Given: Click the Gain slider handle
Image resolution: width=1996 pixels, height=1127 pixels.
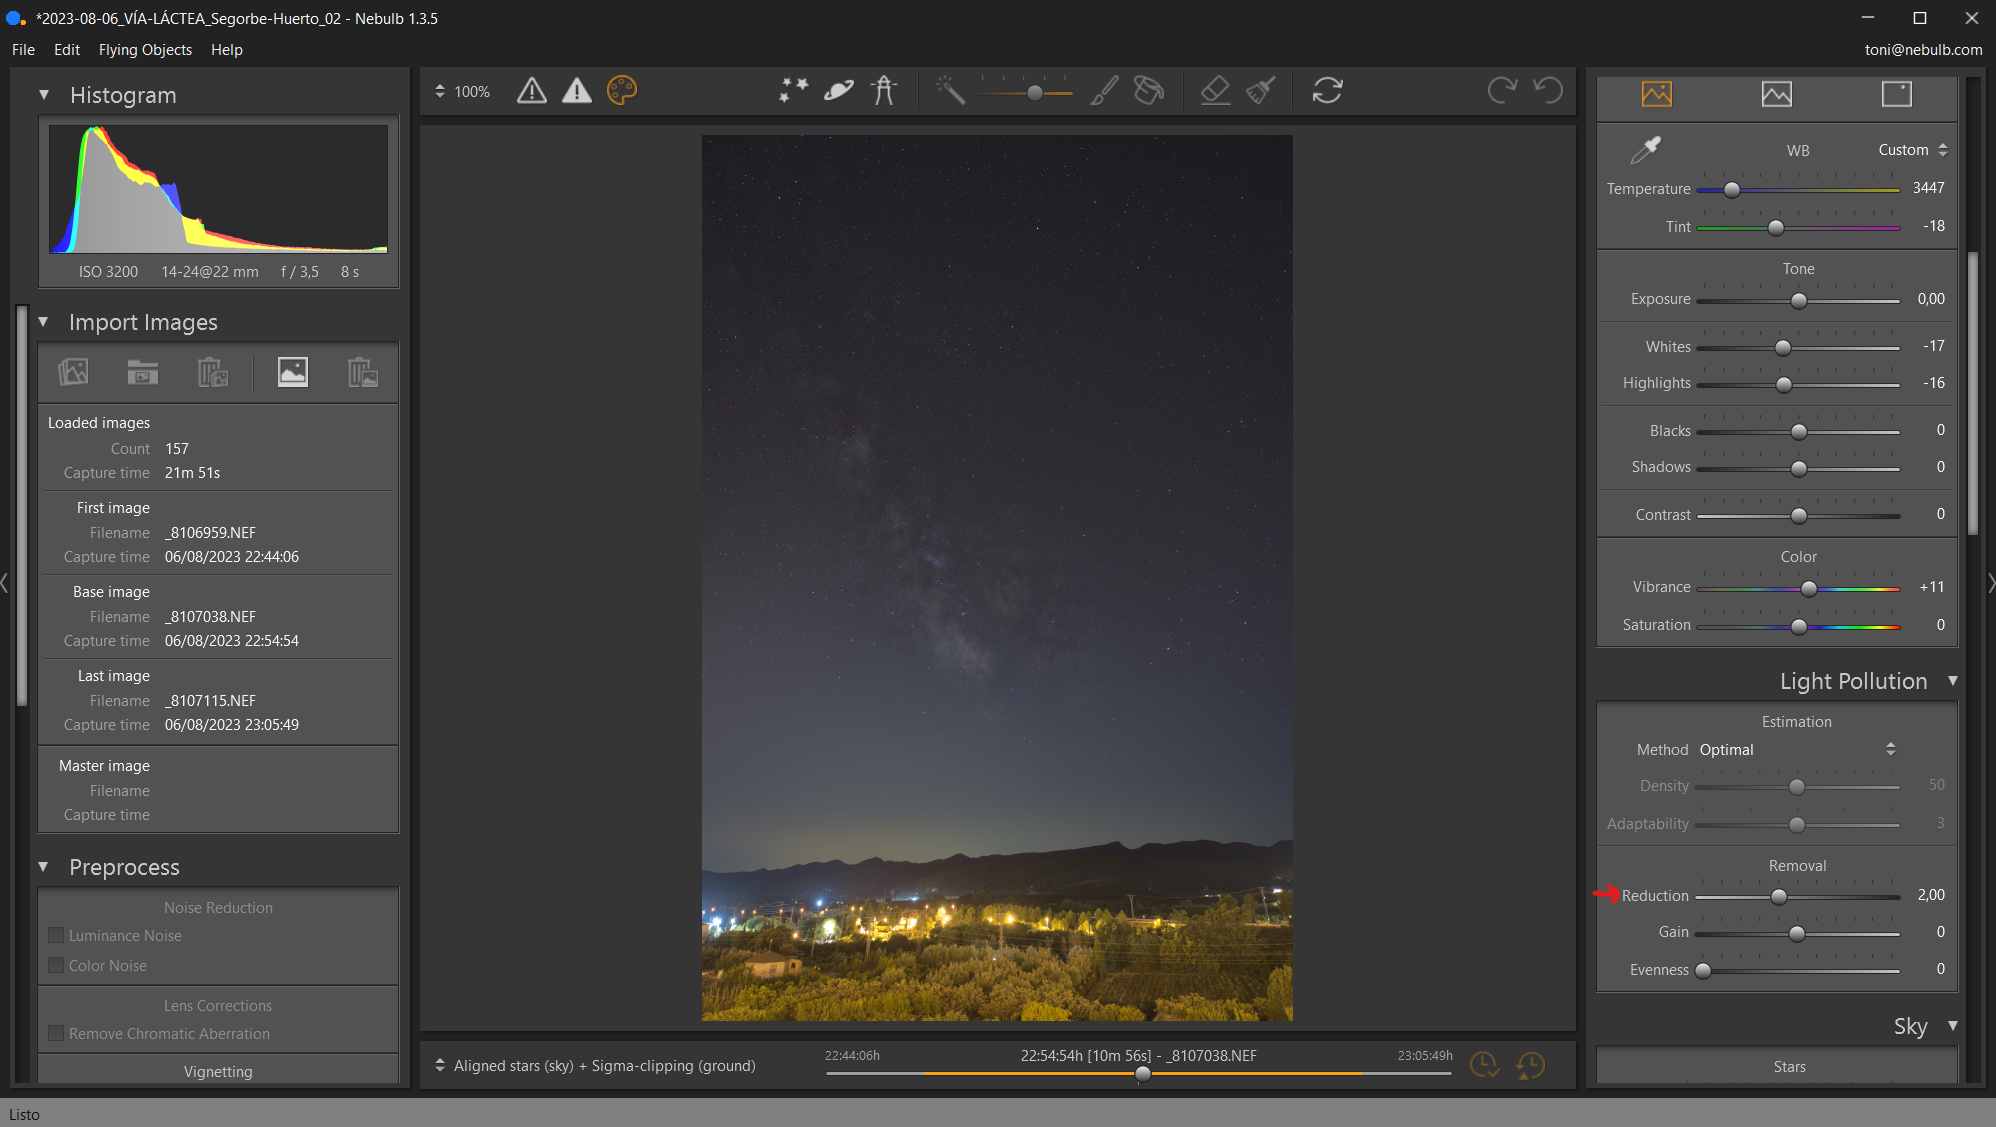Looking at the screenshot, I should coord(1797,934).
